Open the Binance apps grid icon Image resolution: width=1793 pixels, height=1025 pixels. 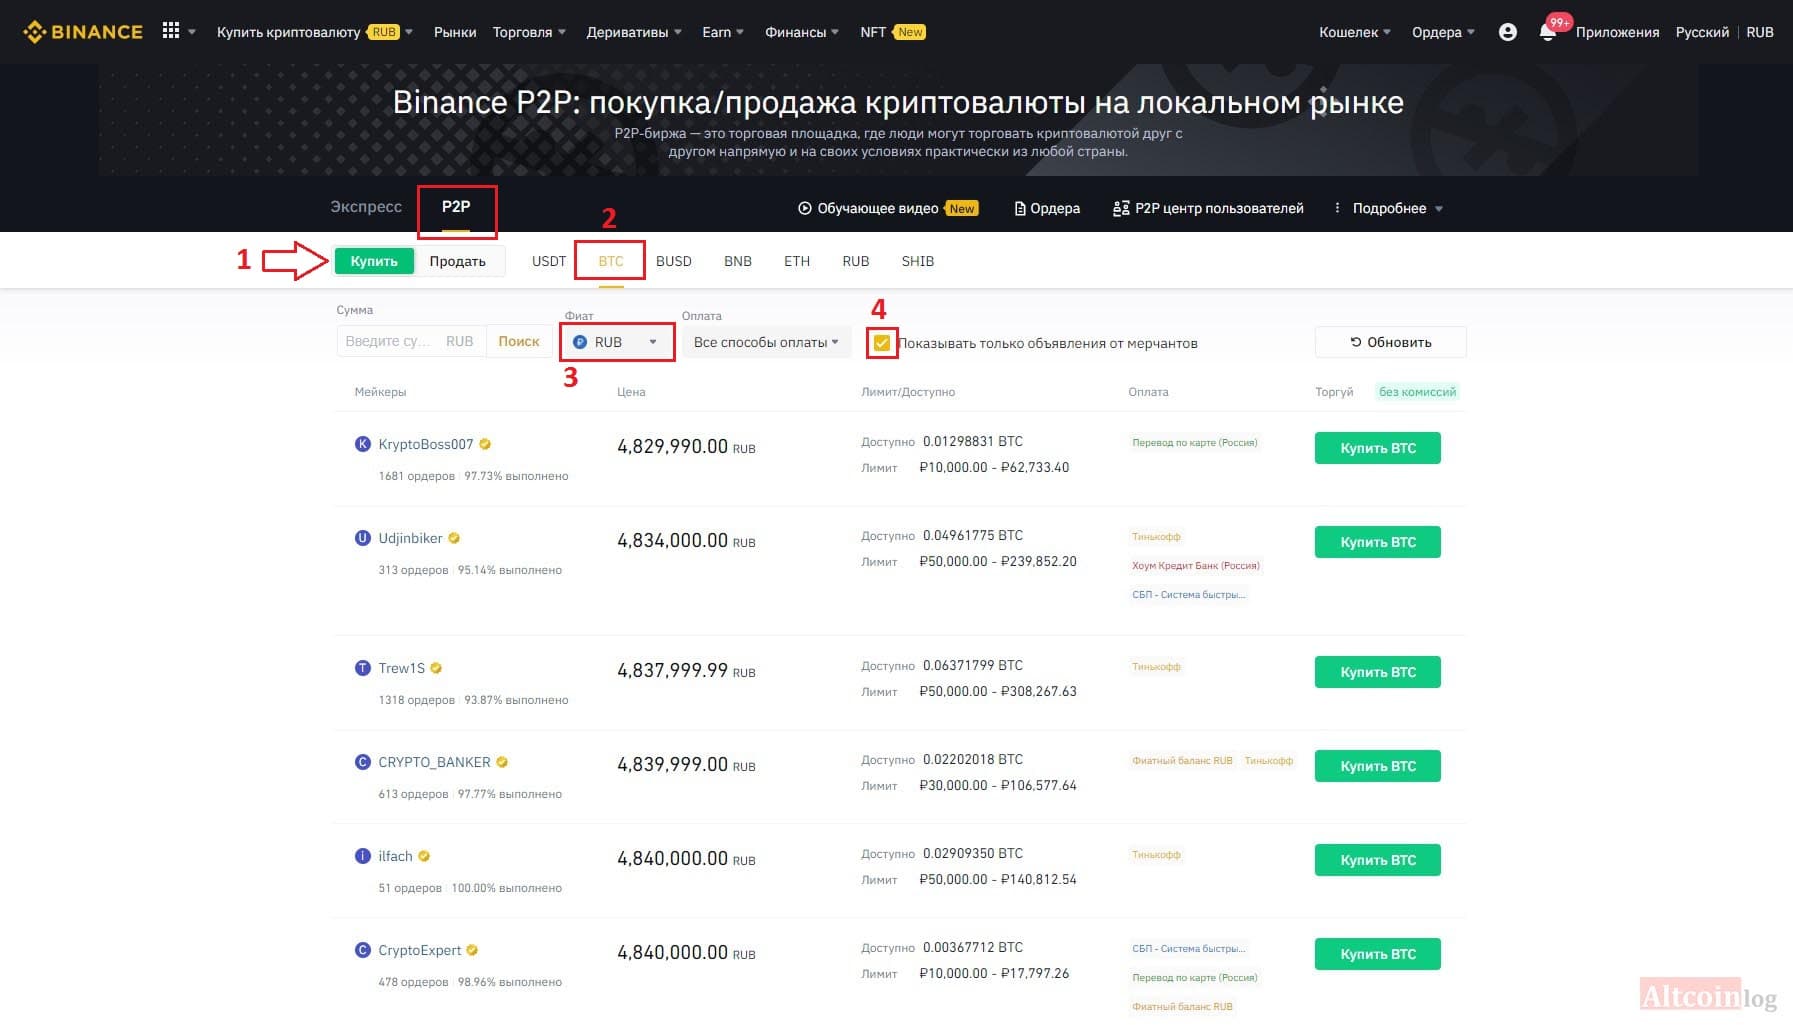[171, 31]
